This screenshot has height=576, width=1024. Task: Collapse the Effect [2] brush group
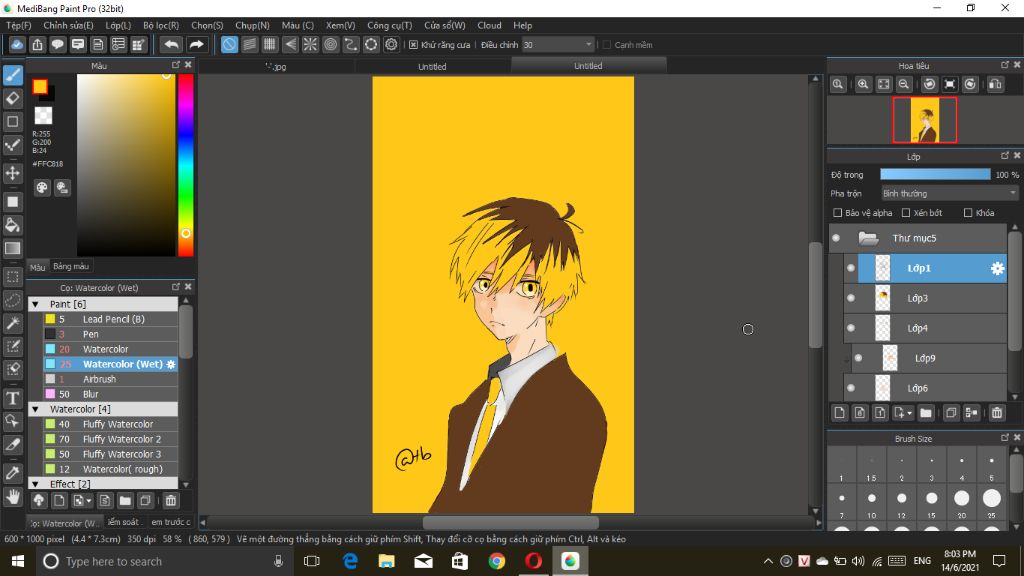coord(36,484)
